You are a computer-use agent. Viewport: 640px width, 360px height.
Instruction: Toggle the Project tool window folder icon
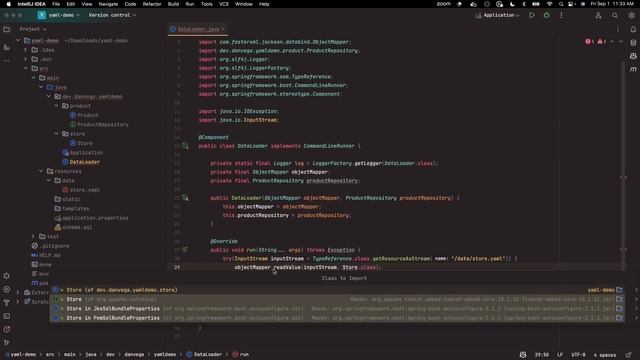coord(7,29)
